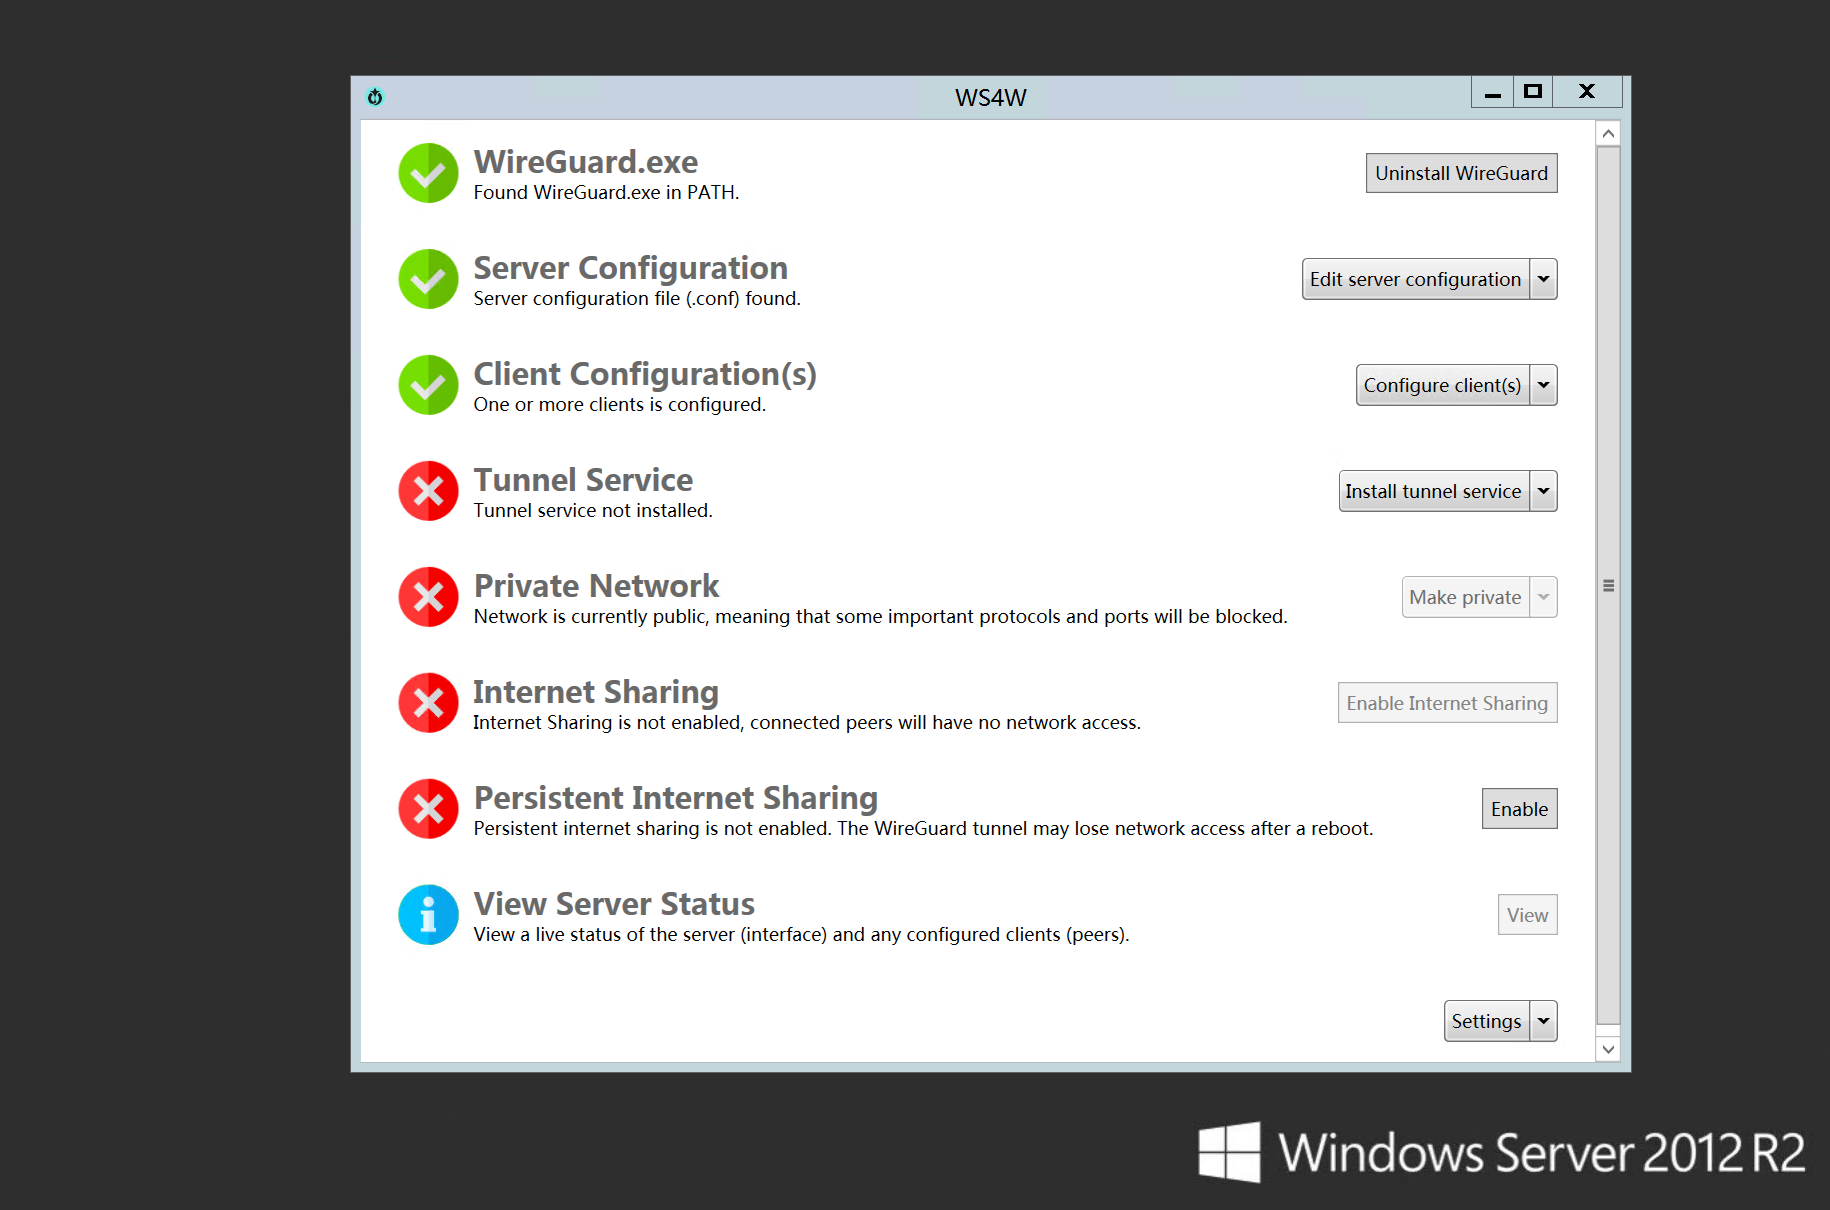Expand the Install tunnel service dropdown arrow
This screenshot has width=1830, height=1210.
(x=1543, y=491)
